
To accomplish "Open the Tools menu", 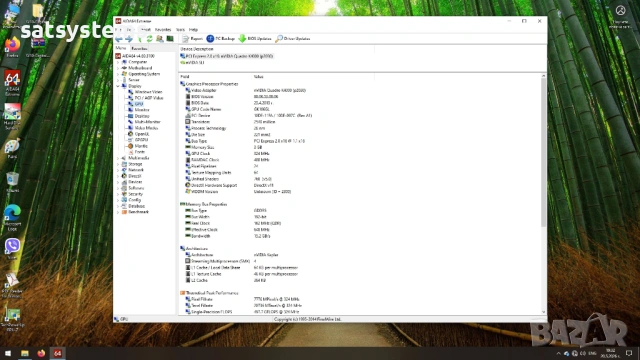I will click(x=180, y=30).
